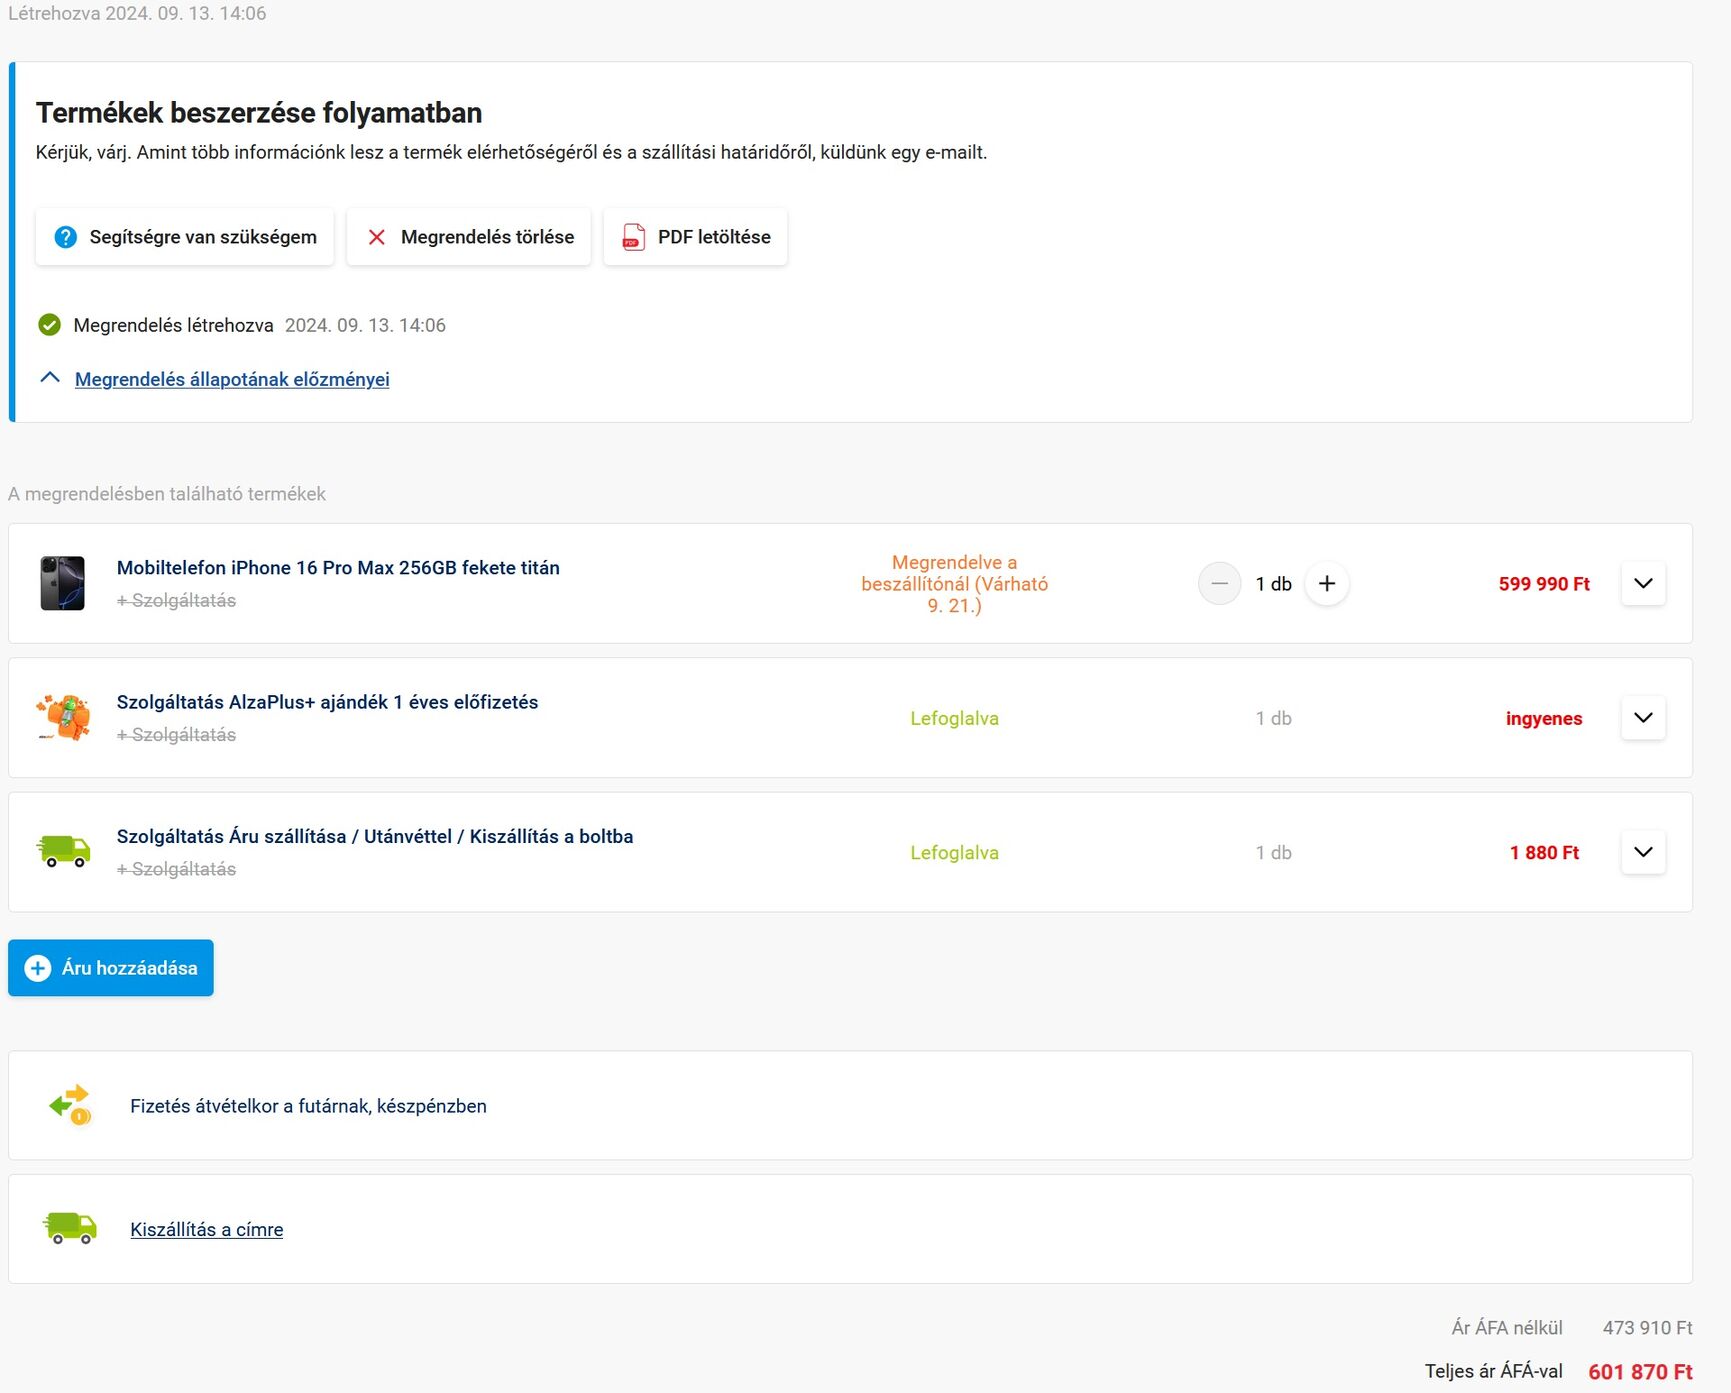Click Termékek beszerzése folyamatban heading
Viewport: 1731px width, 1393px height.
259,113
